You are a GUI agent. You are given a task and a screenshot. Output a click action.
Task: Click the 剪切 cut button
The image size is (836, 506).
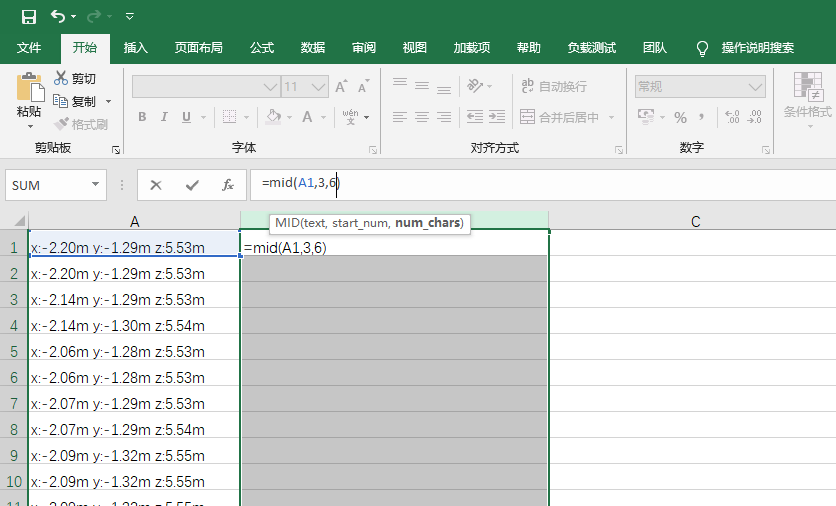75,78
